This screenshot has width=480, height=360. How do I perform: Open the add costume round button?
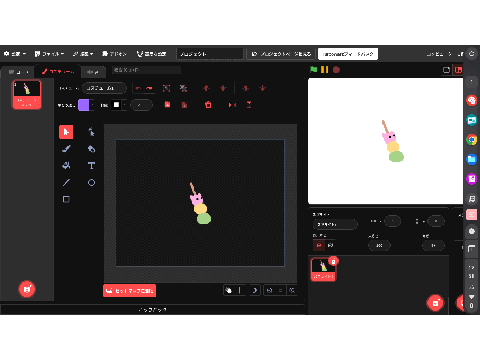27,289
